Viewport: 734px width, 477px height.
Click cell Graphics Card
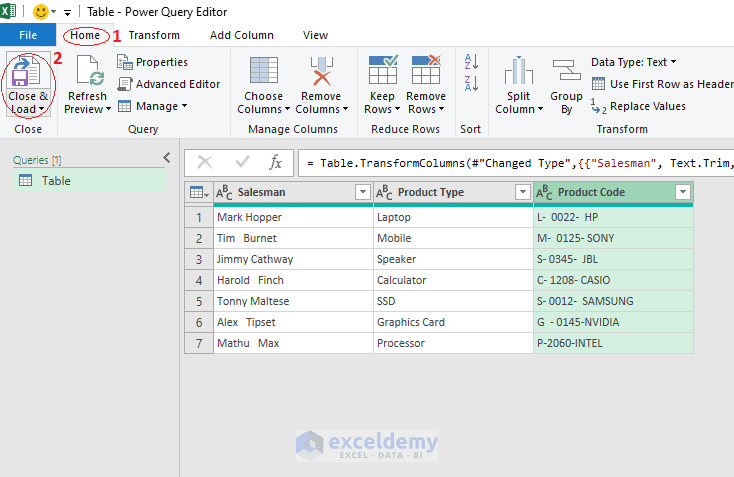(x=454, y=323)
